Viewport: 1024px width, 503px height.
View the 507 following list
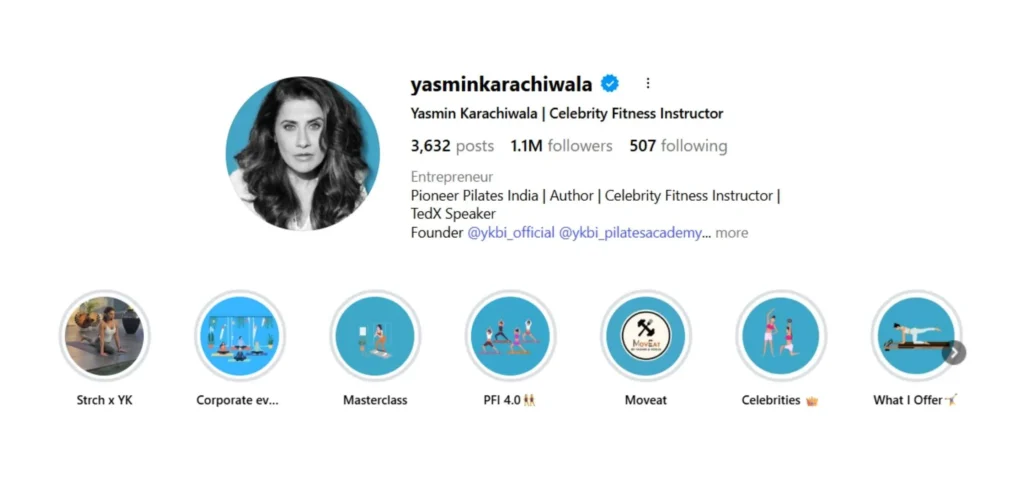678,146
